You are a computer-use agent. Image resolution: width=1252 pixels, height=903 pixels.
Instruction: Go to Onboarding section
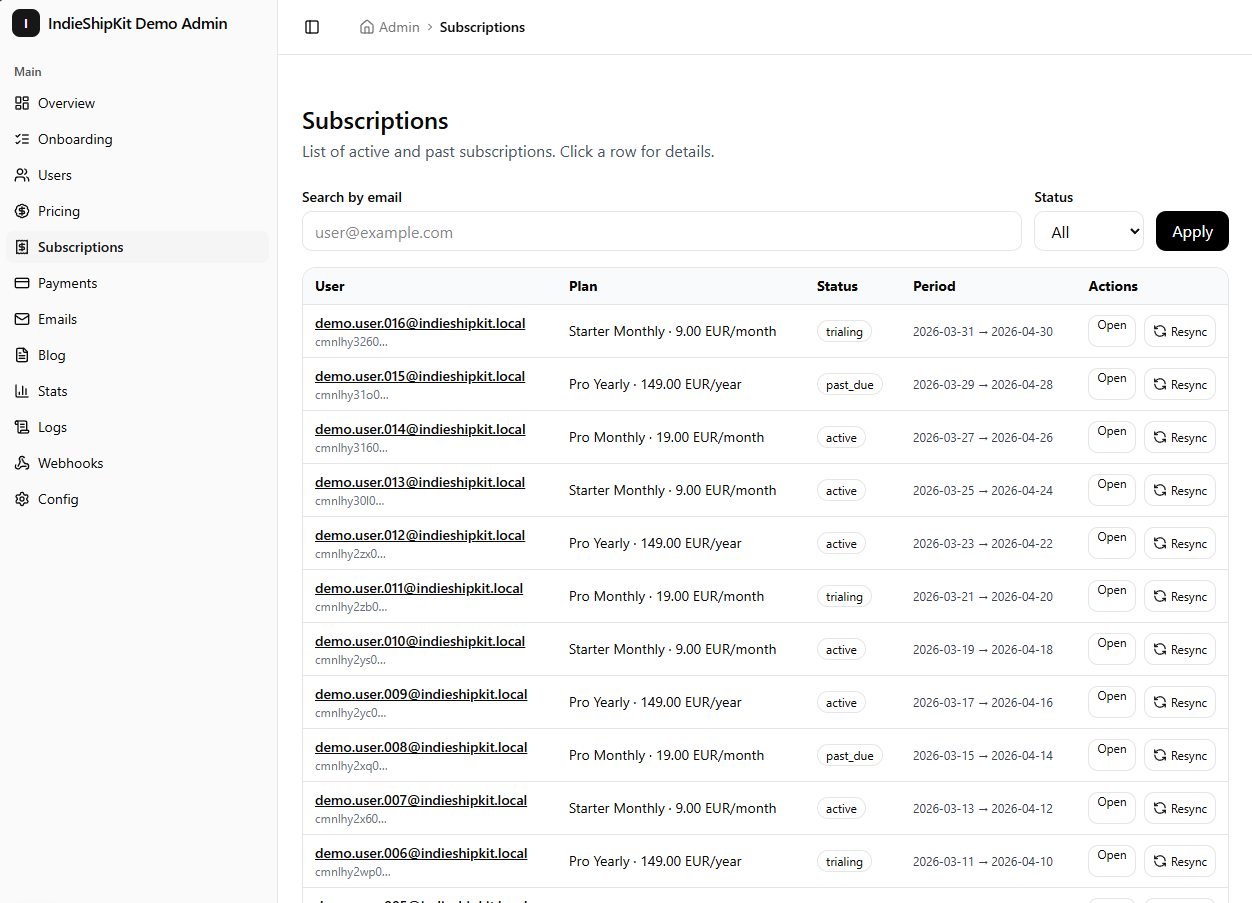tap(138, 139)
